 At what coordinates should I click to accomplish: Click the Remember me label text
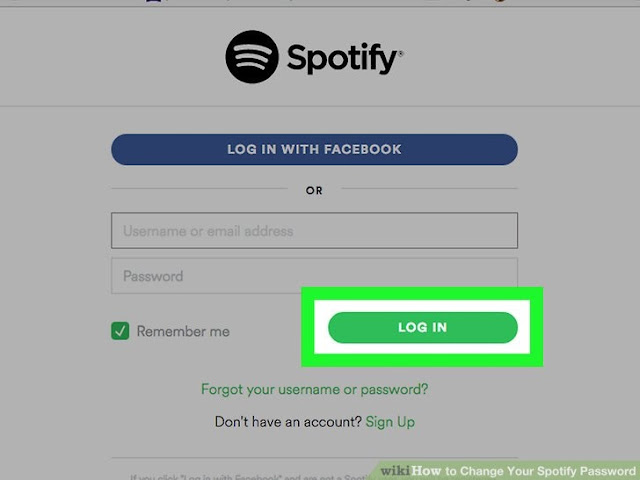tap(183, 331)
